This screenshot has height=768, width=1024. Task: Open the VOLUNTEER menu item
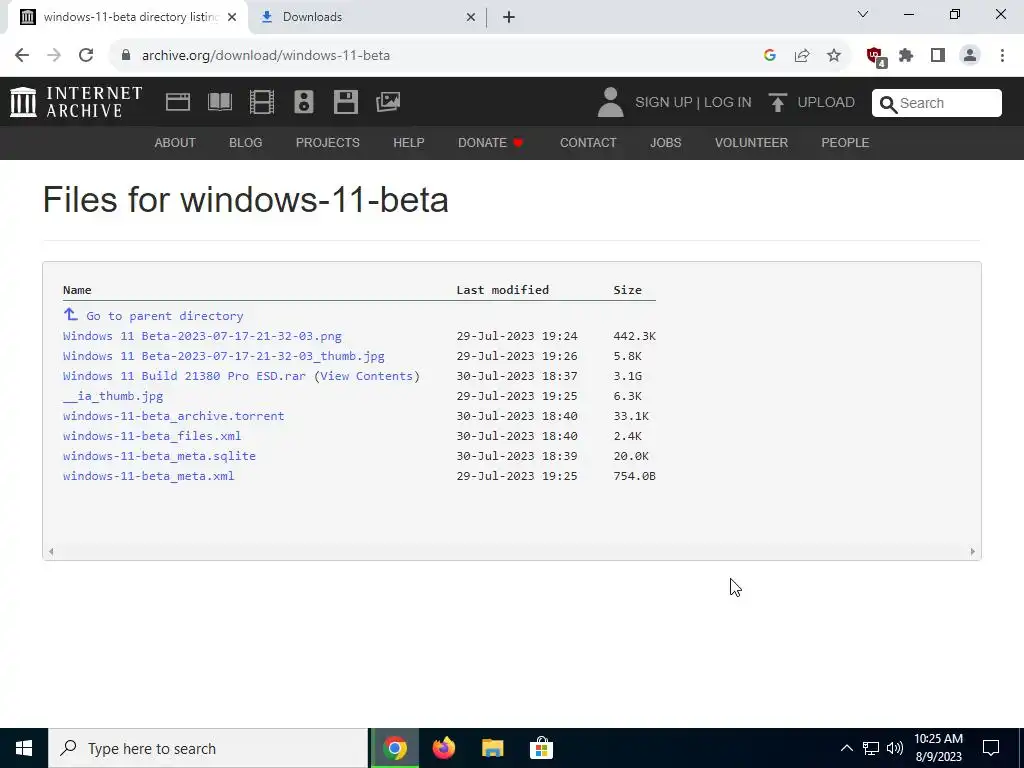click(x=751, y=142)
